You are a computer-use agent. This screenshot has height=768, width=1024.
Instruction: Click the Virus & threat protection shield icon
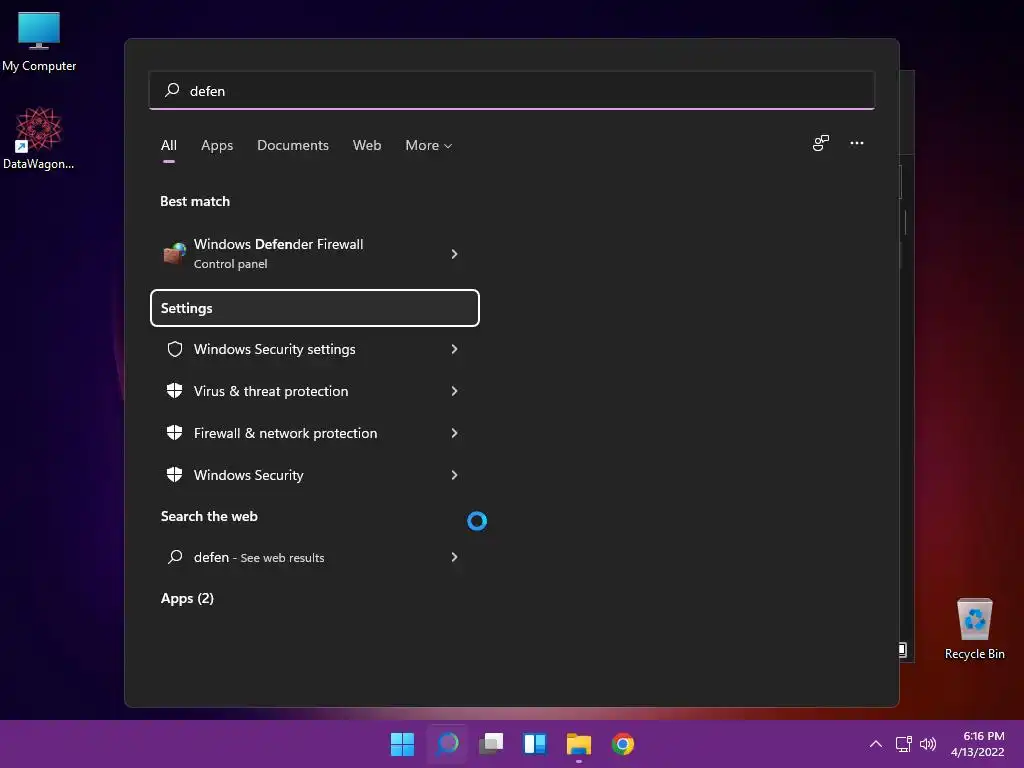tap(174, 391)
